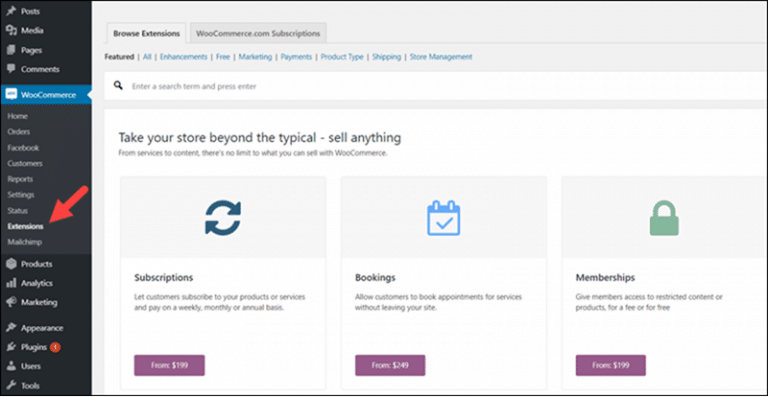Open the Mailchimp submenu item
This screenshot has width=768, height=397.
pyautogui.click(x=24, y=242)
